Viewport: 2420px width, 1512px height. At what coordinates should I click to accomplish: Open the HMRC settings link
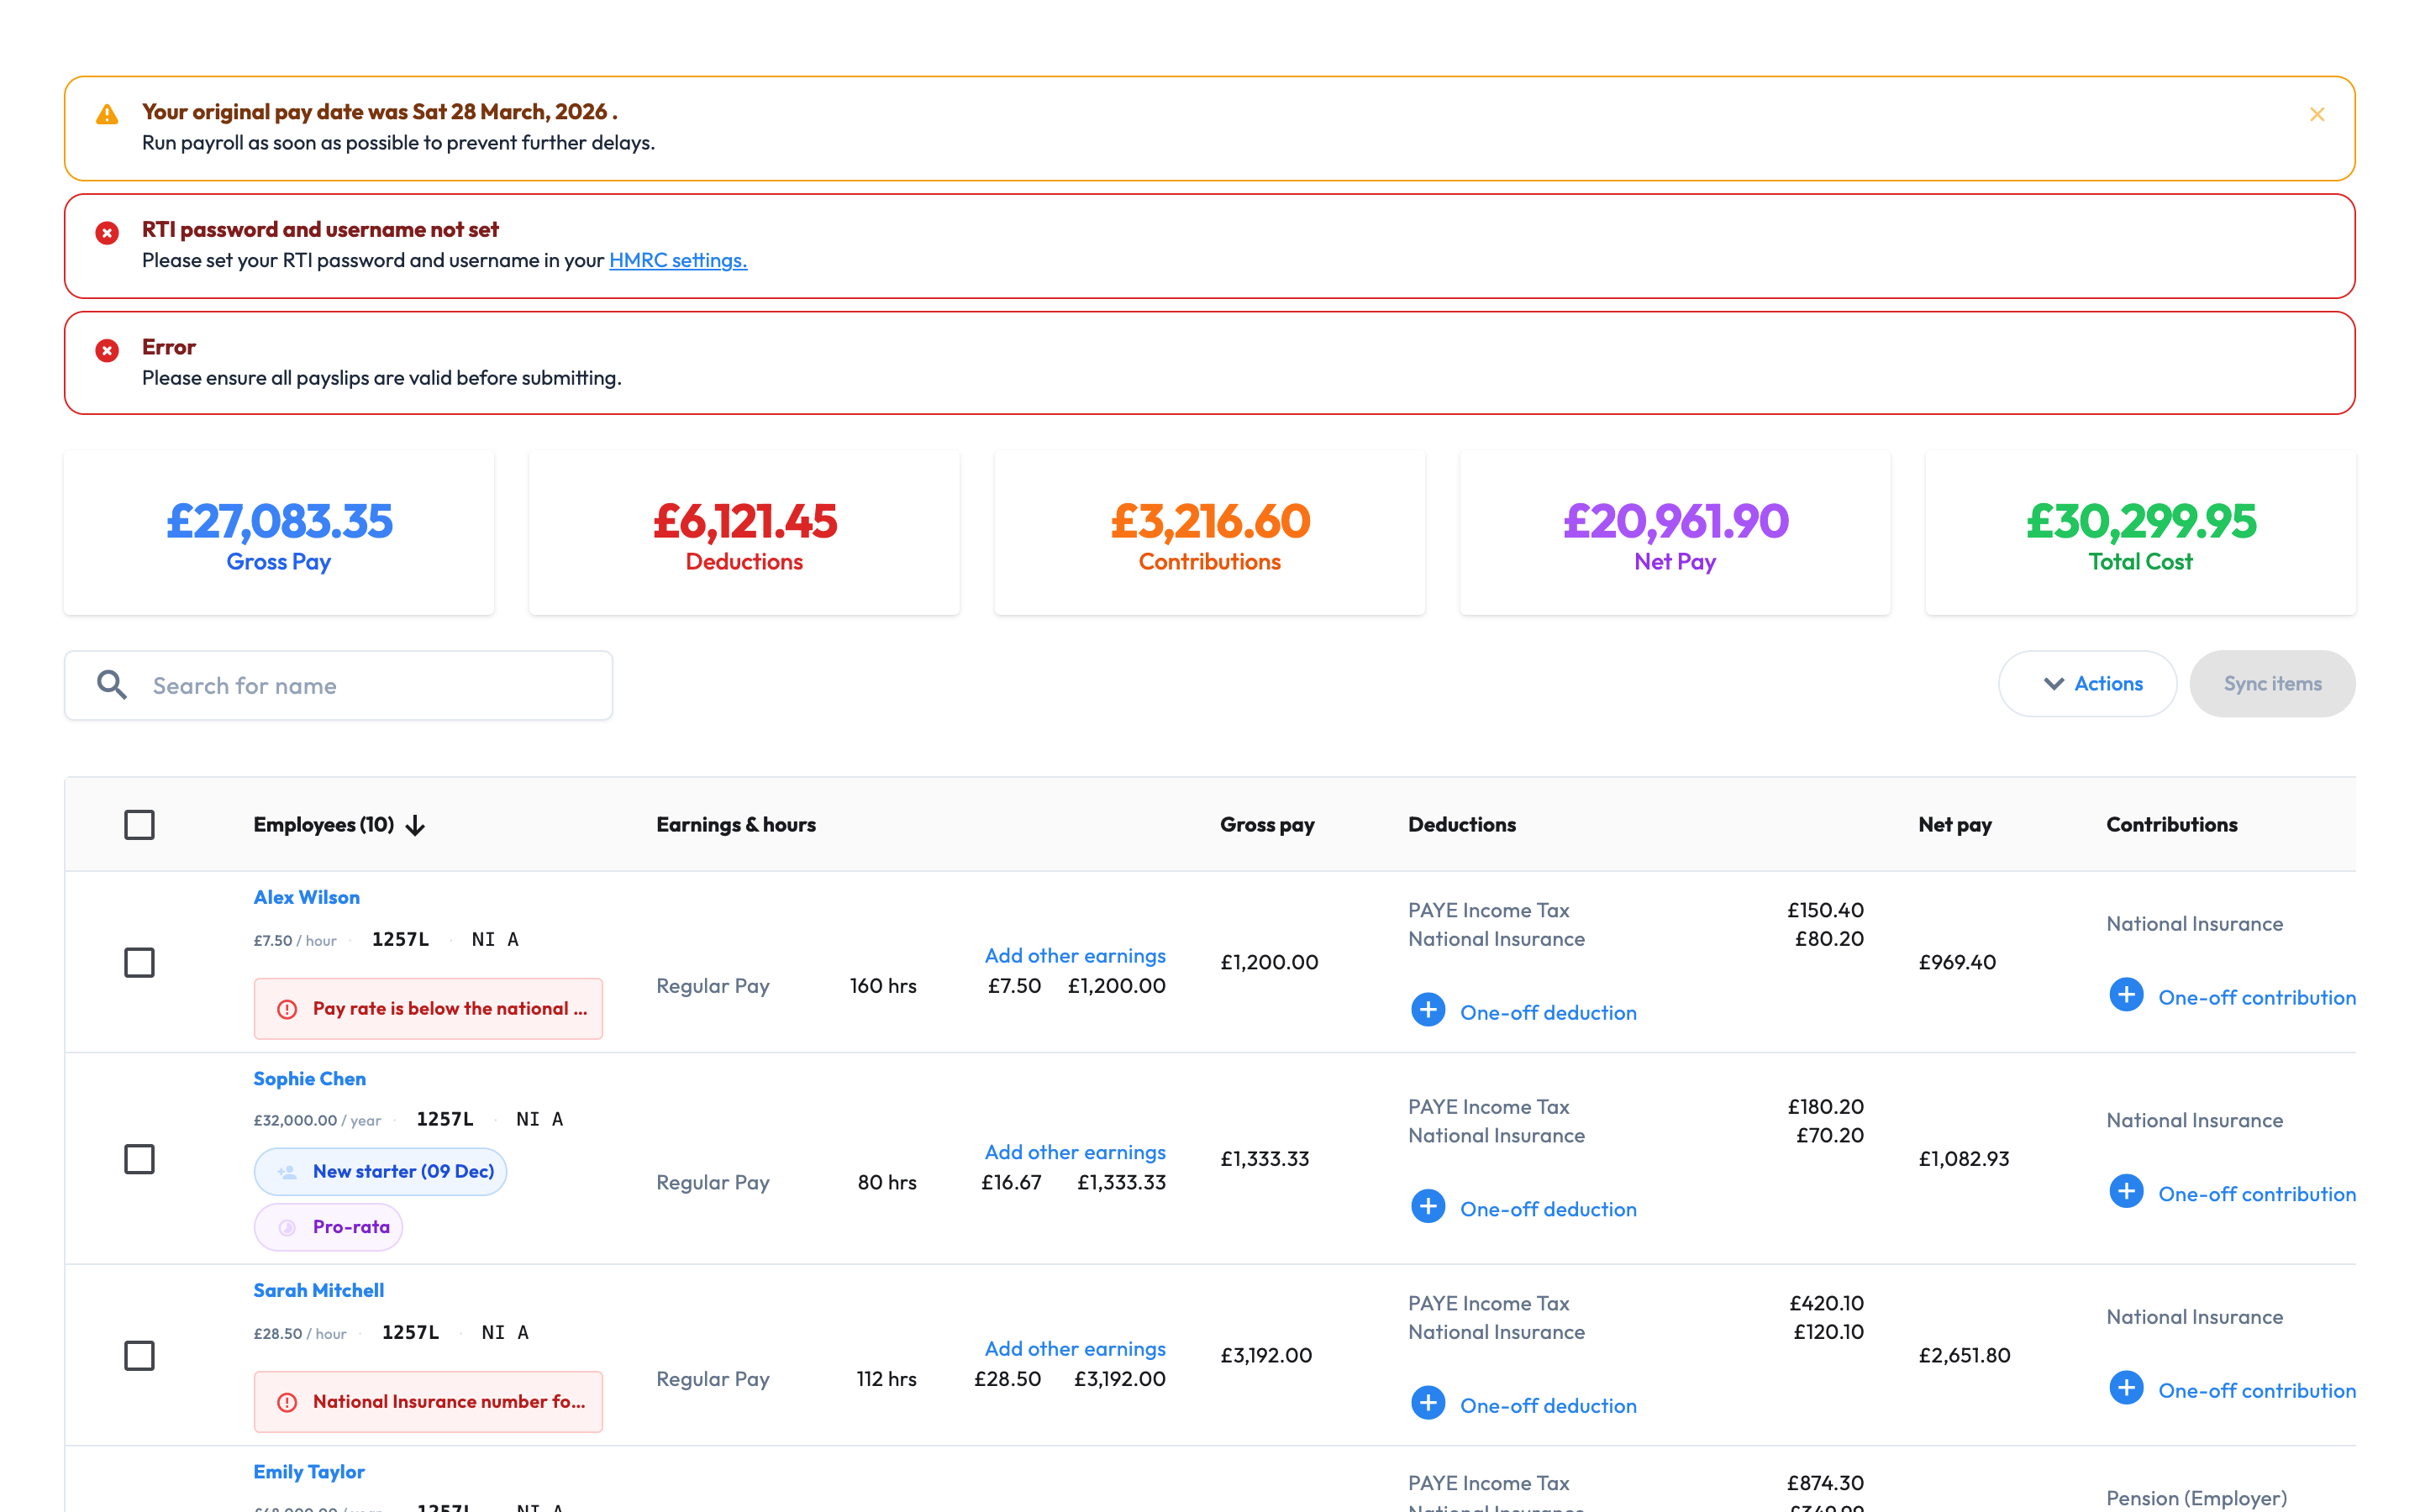click(x=678, y=260)
